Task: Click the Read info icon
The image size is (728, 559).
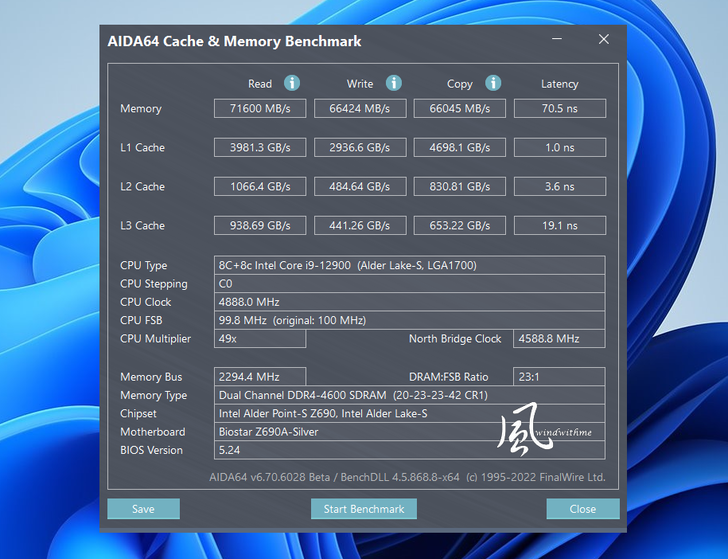Action: point(292,83)
